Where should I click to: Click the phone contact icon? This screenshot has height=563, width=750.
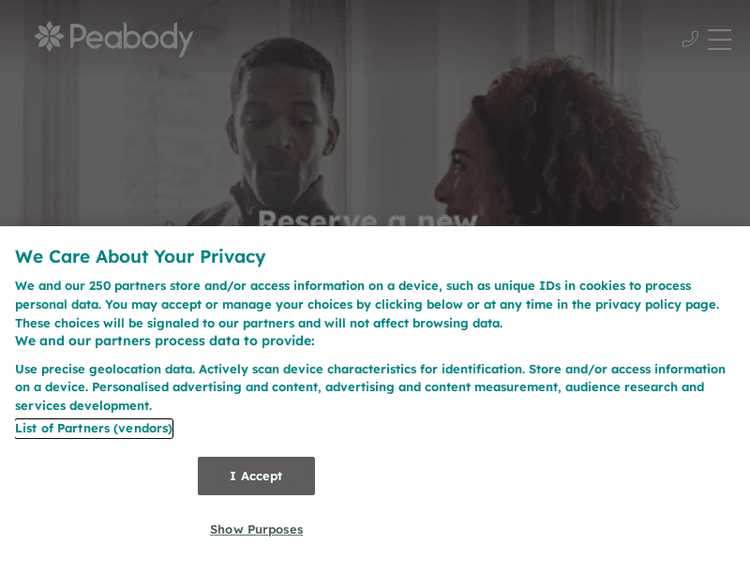coord(690,39)
